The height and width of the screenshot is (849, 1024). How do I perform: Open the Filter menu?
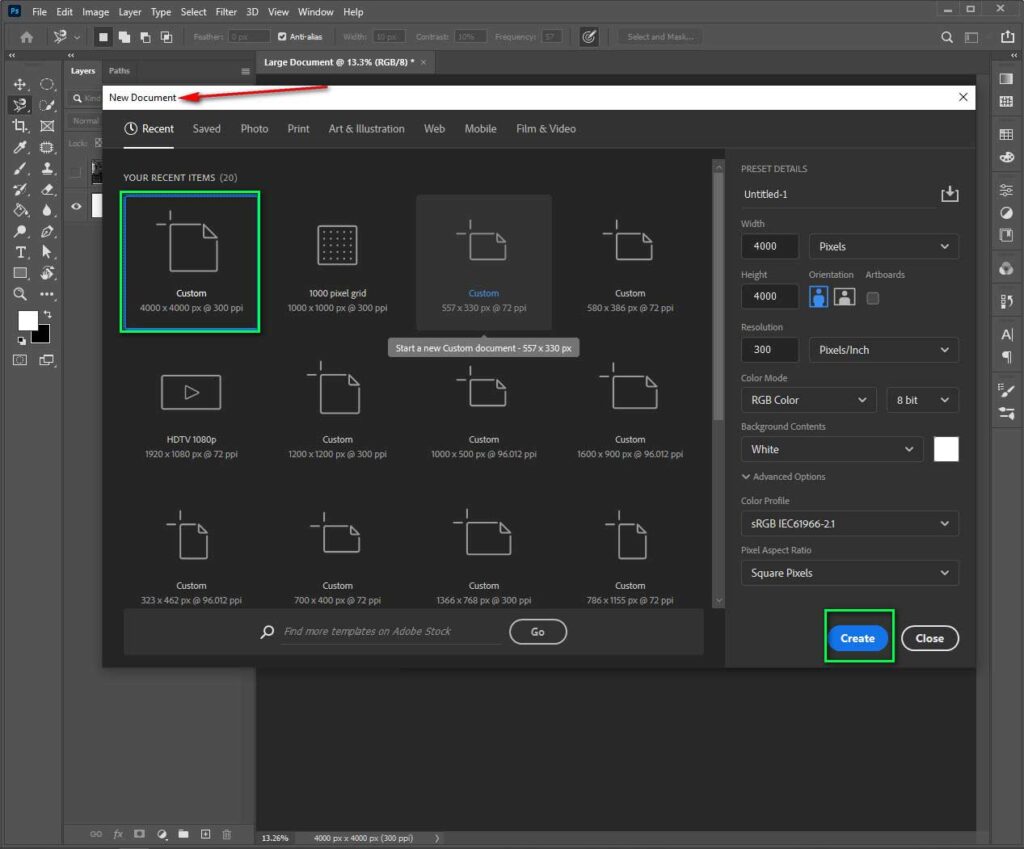click(x=226, y=11)
